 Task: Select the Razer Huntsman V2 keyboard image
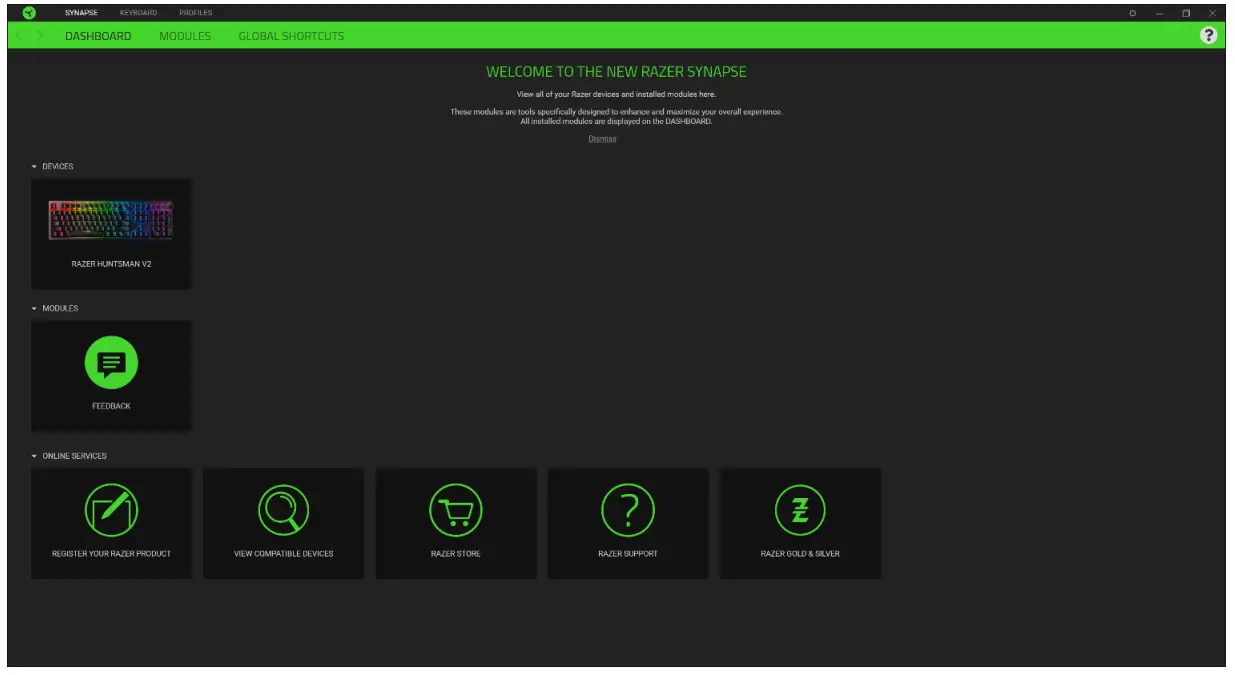point(111,220)
